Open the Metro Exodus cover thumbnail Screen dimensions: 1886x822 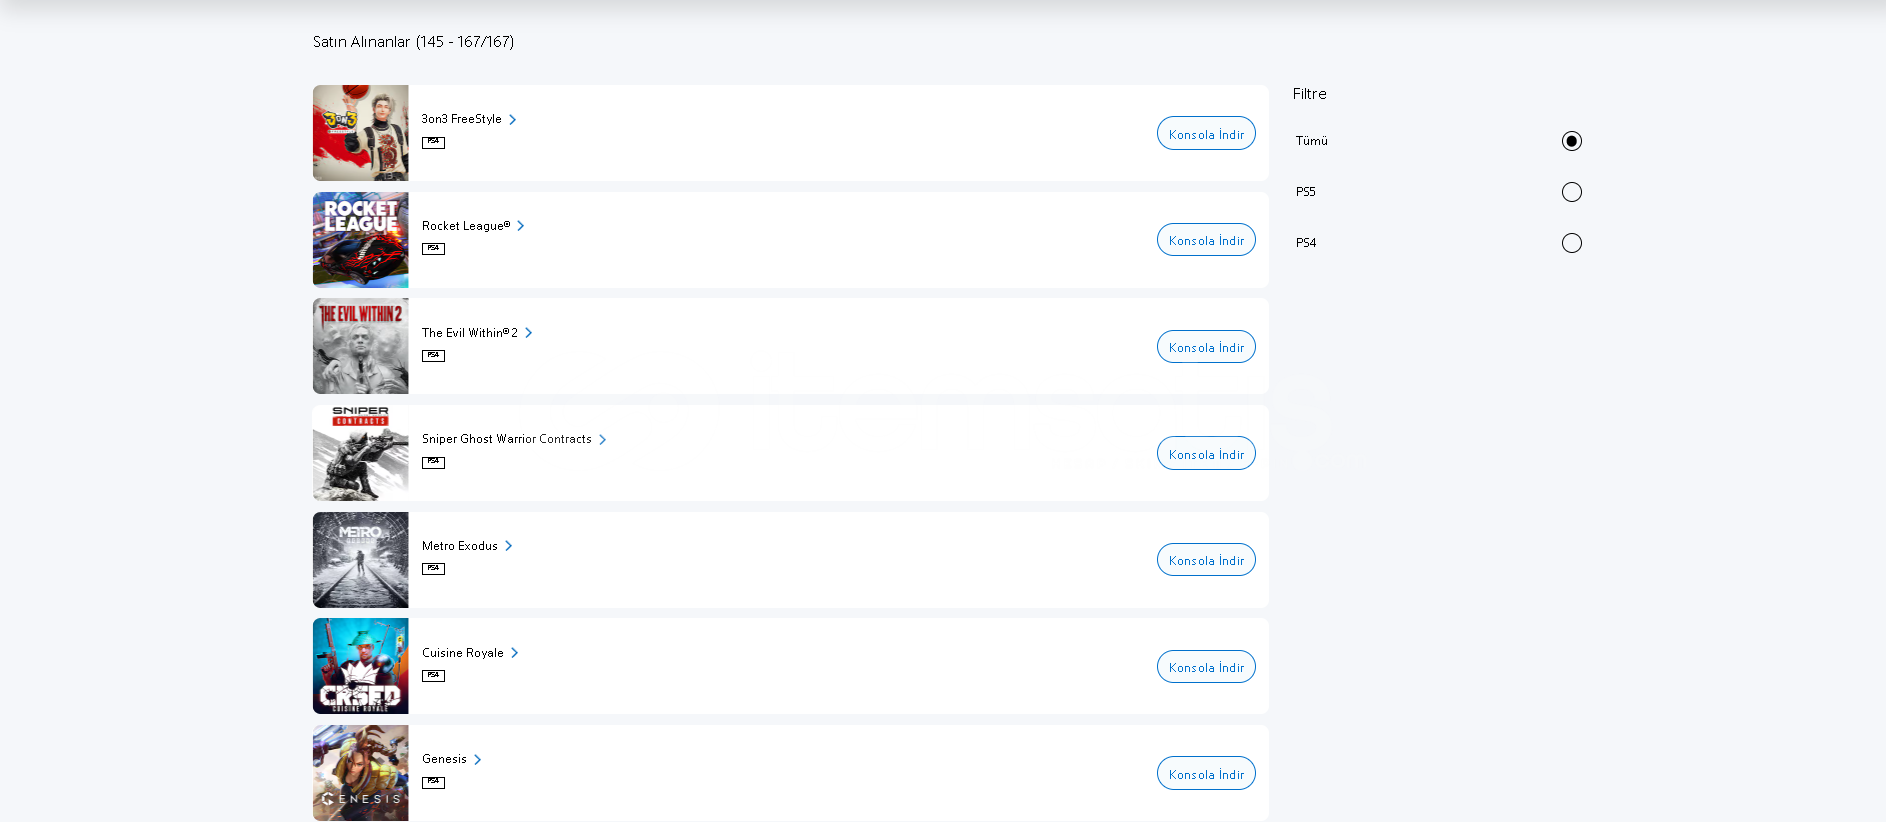(x=361, y=560)
